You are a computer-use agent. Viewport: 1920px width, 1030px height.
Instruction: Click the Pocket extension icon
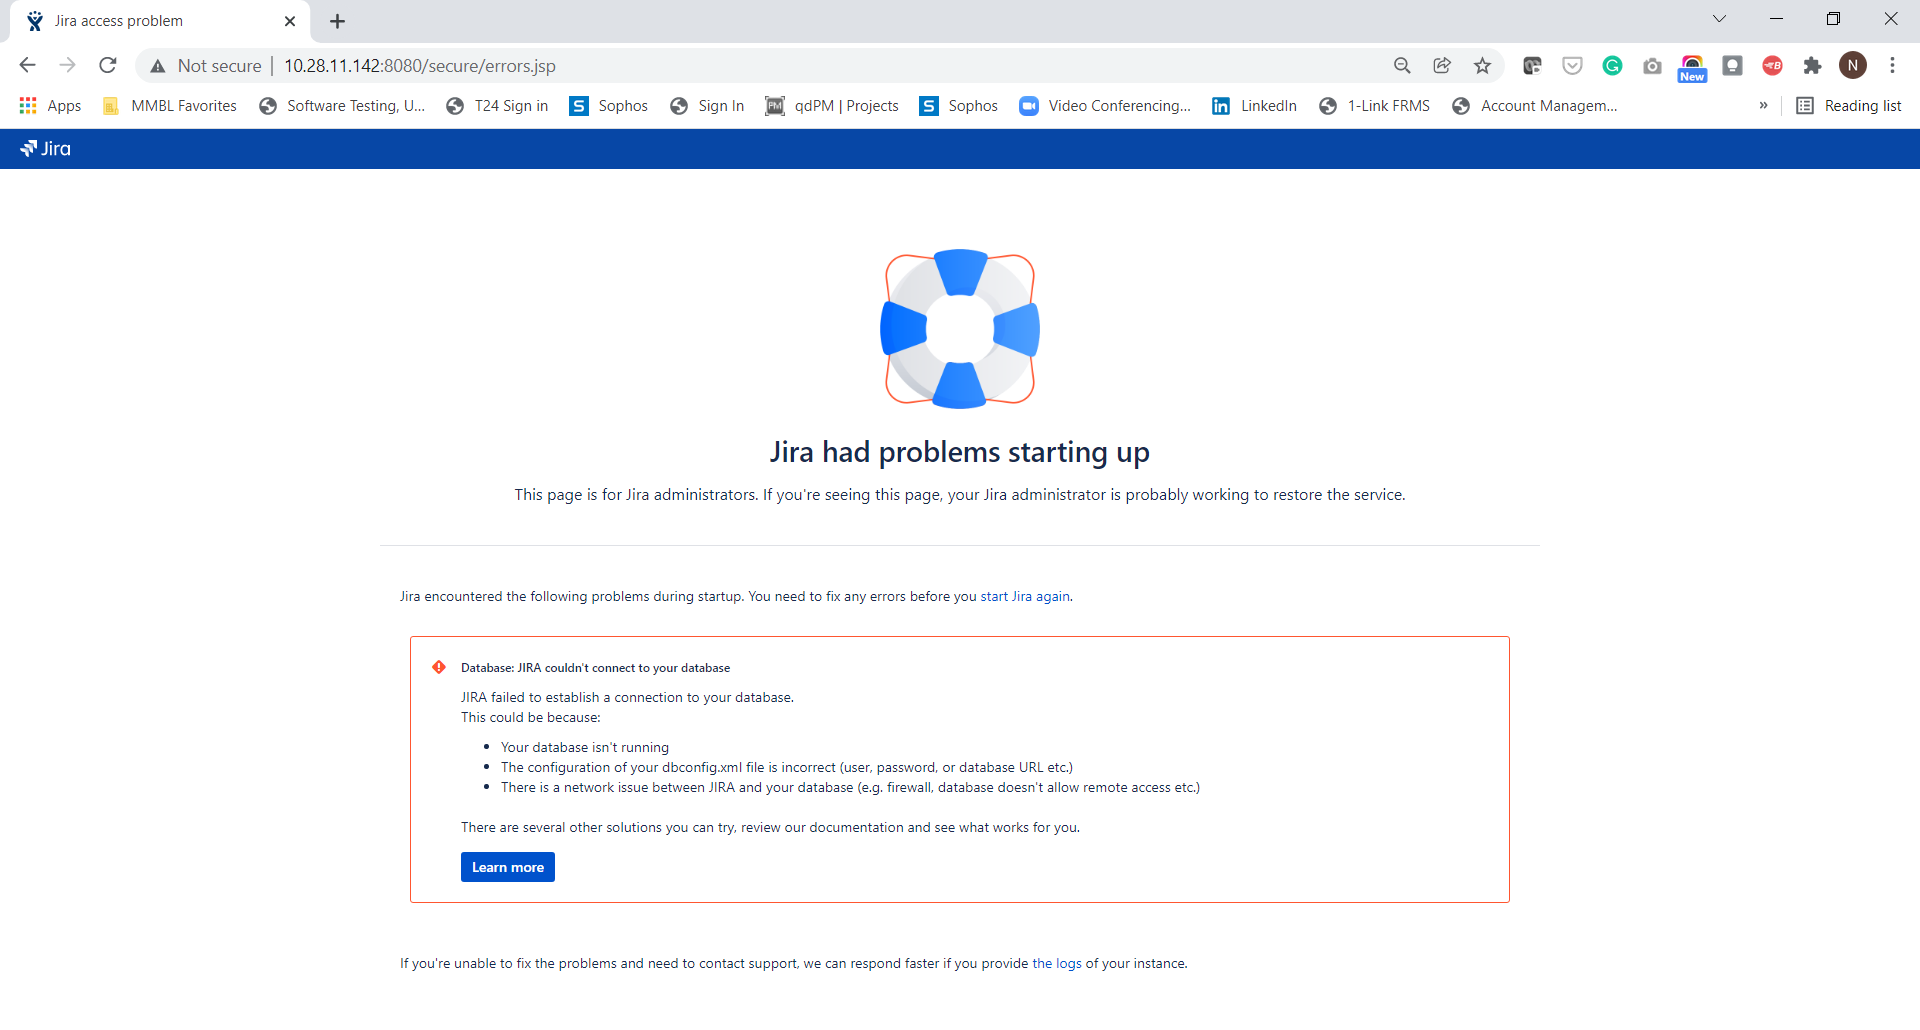pyautogui.click(x=1572, y=66)
